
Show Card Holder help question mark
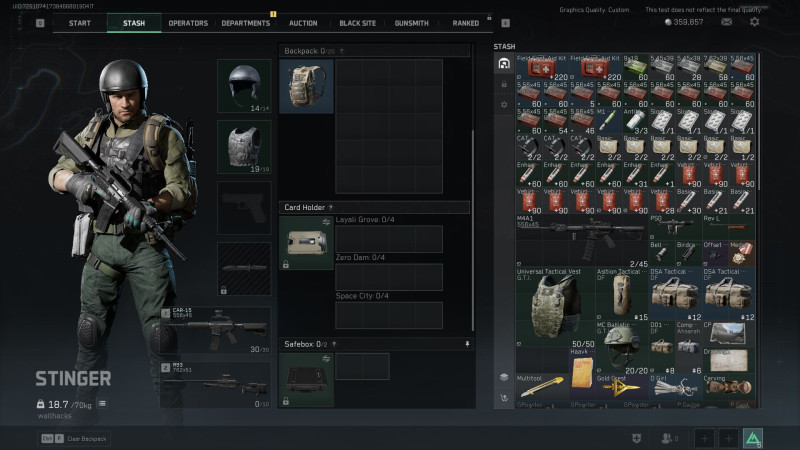pyautogui.click(x=331, y=207)
